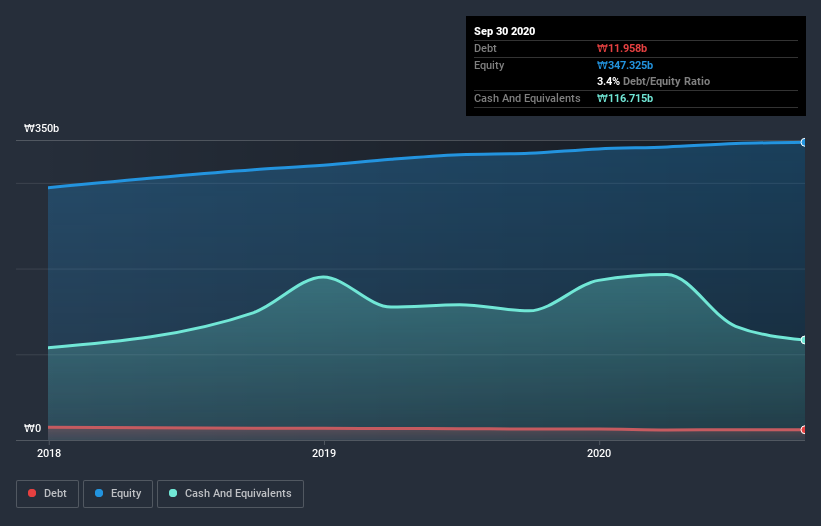This screenshot has height=526, width=821.
Task: Click the ₩0 y-axis label
Action: [32, 428]
